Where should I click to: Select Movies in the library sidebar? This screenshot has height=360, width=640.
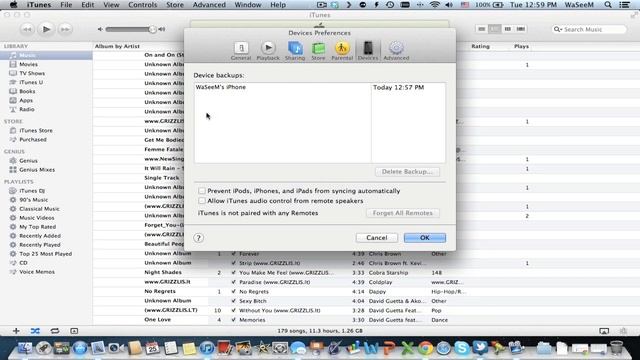click(28, 64)
